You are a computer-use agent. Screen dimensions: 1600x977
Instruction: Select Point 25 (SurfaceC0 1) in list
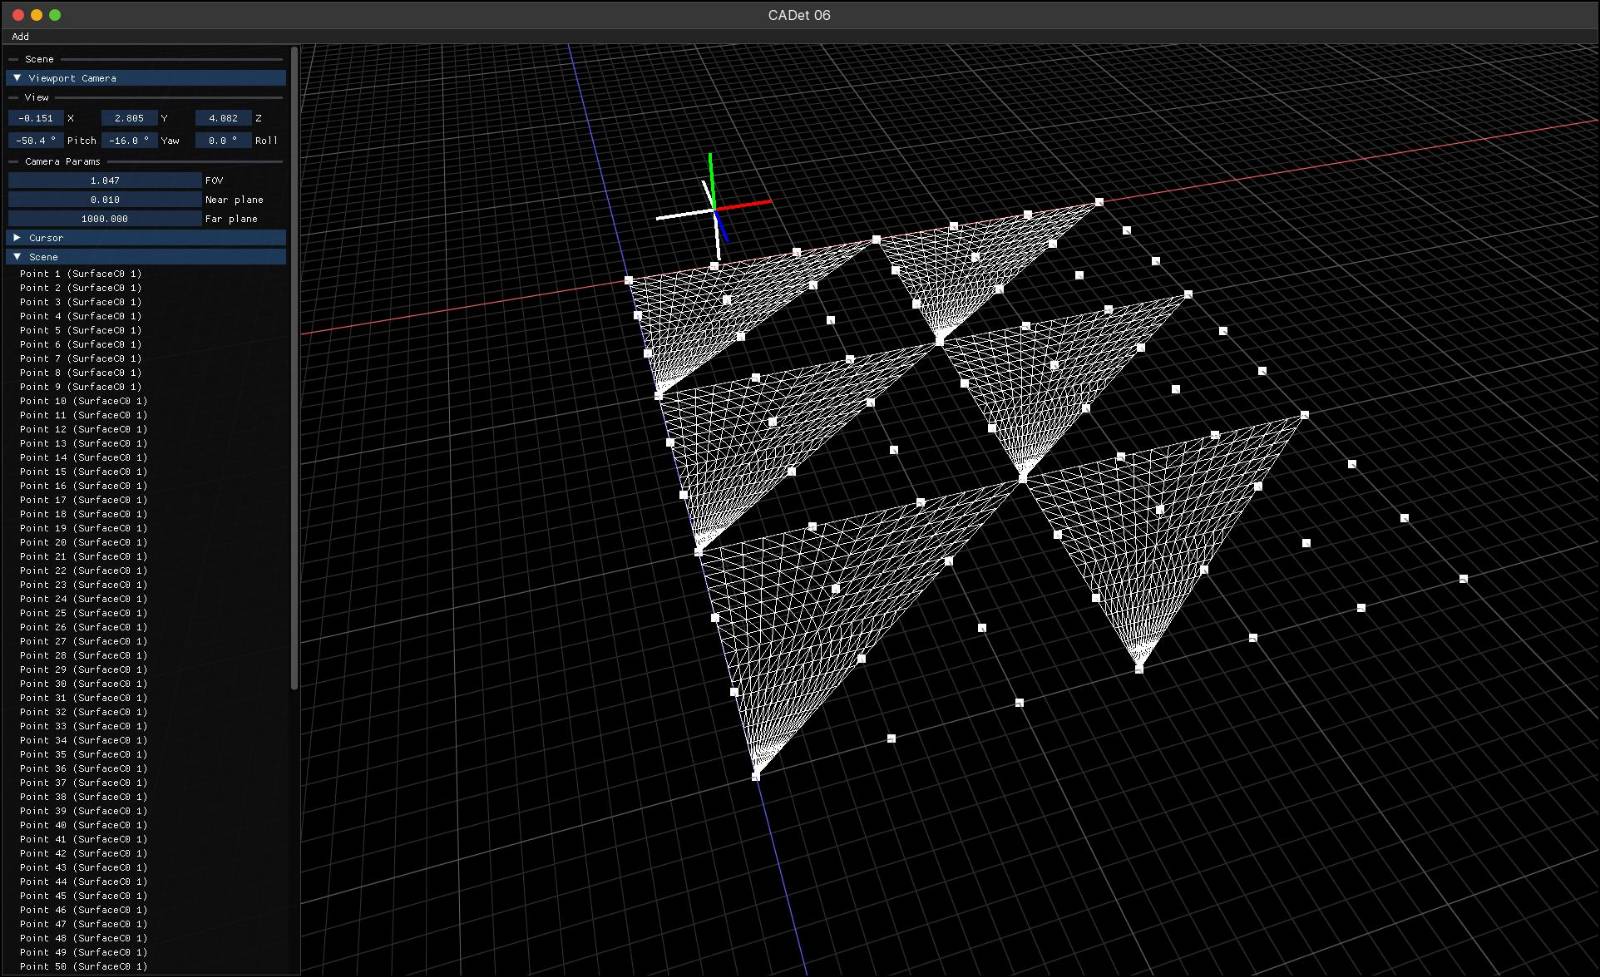(x=83, y=613)
